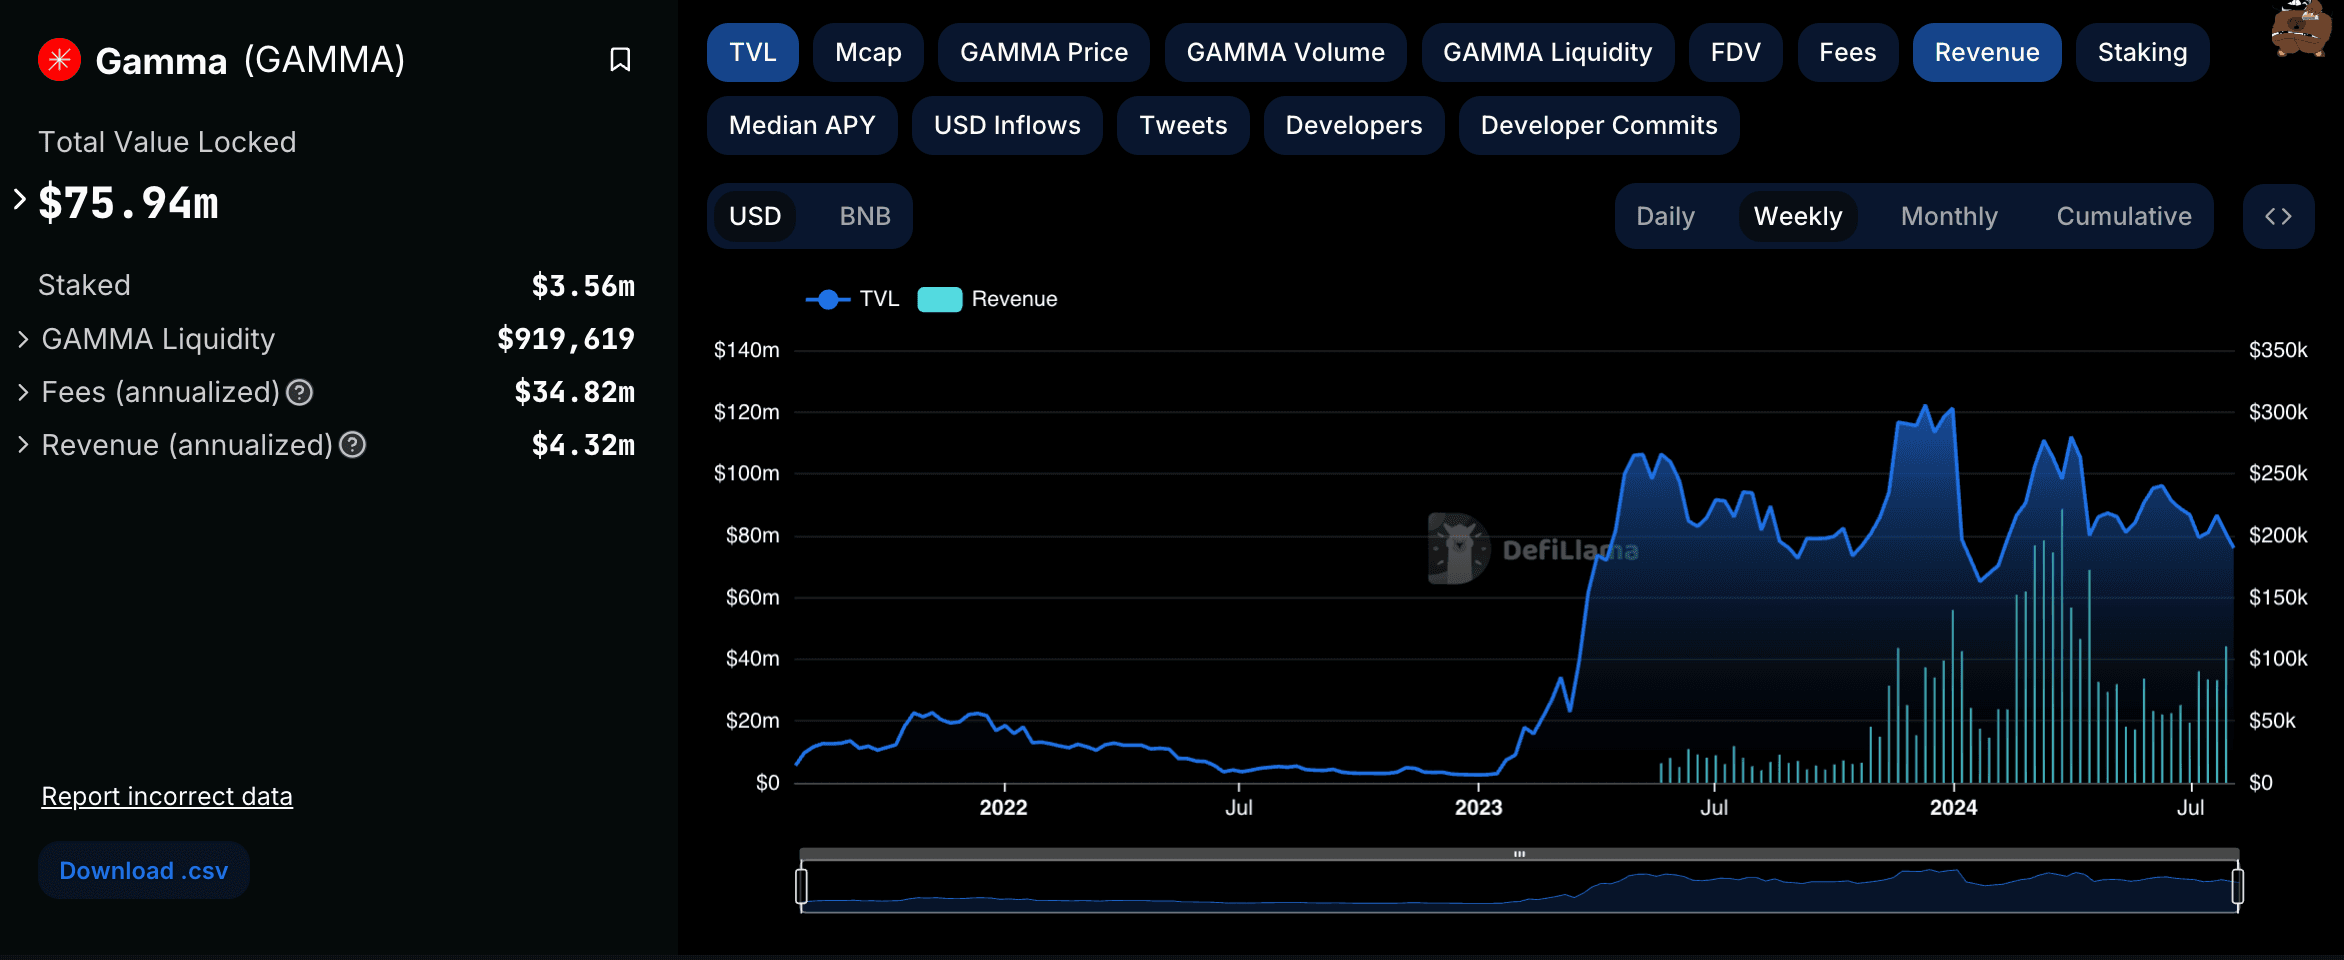2344x960 pixels.
Task: Switch chart denomination to USD
Action: click(754, 216)
